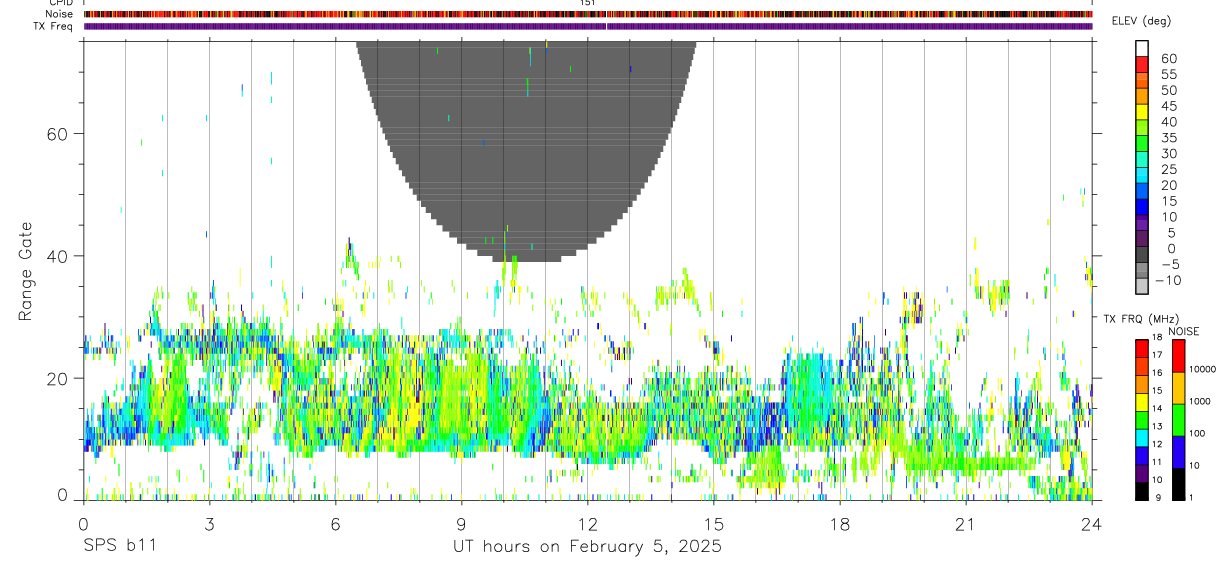This screenshot has width=1228, height=567.
Task: Click the "55" label on ELEV legend
Action: tap(1169, 75)
